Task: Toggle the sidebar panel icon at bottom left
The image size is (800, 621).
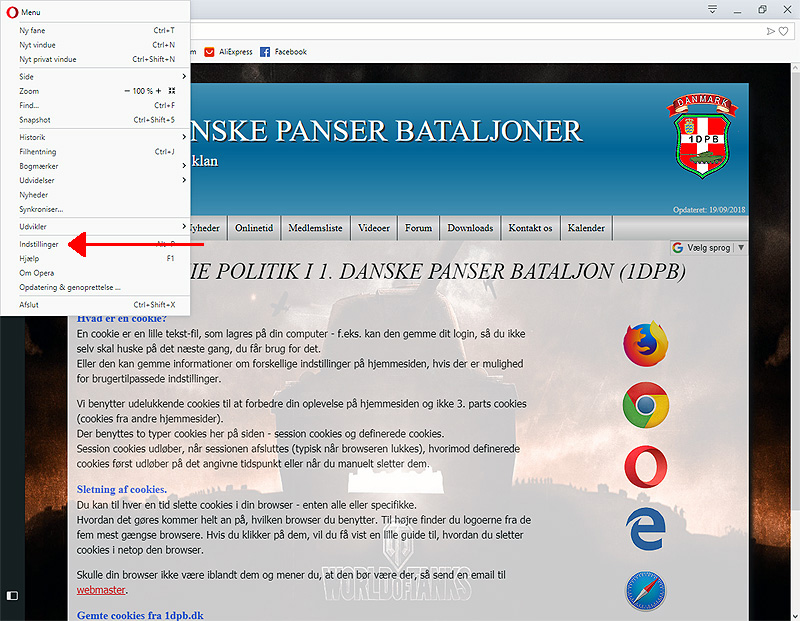Action: click(12, 596)
